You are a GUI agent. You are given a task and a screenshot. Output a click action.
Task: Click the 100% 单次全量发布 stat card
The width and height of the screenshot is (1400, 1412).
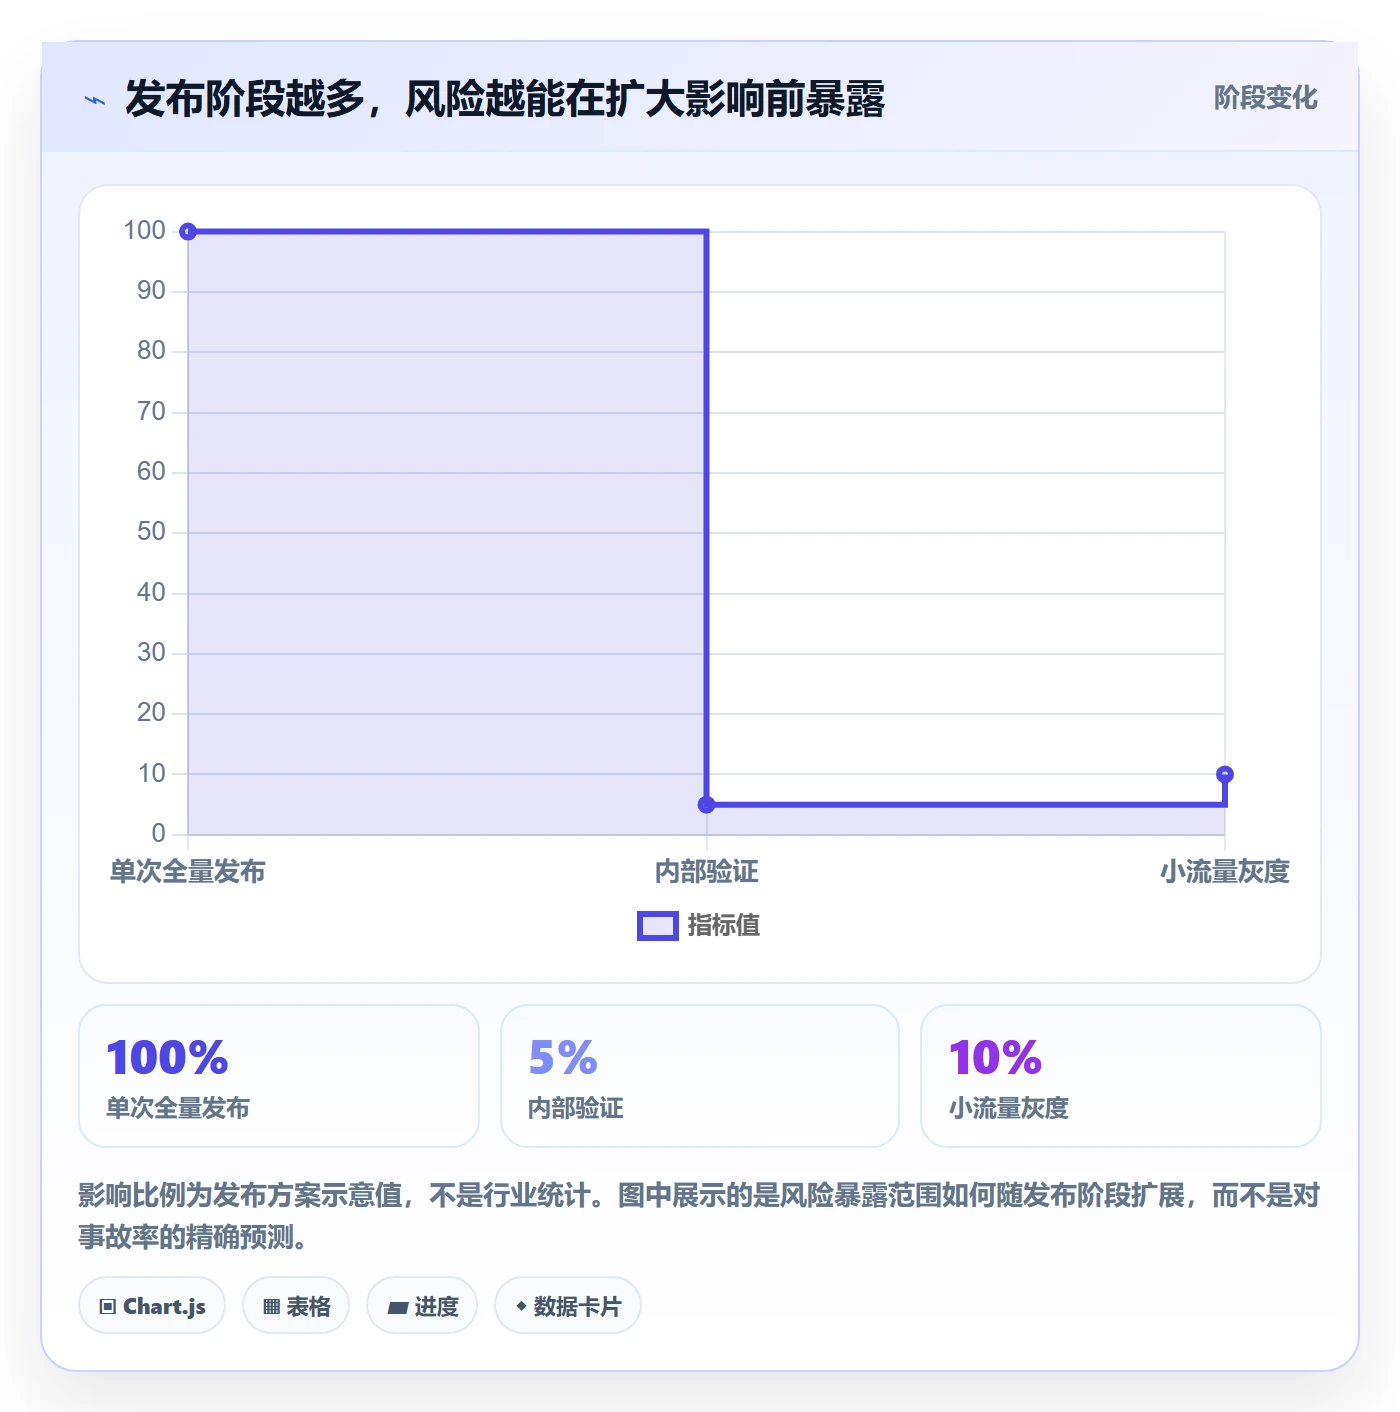point(279,1076)
